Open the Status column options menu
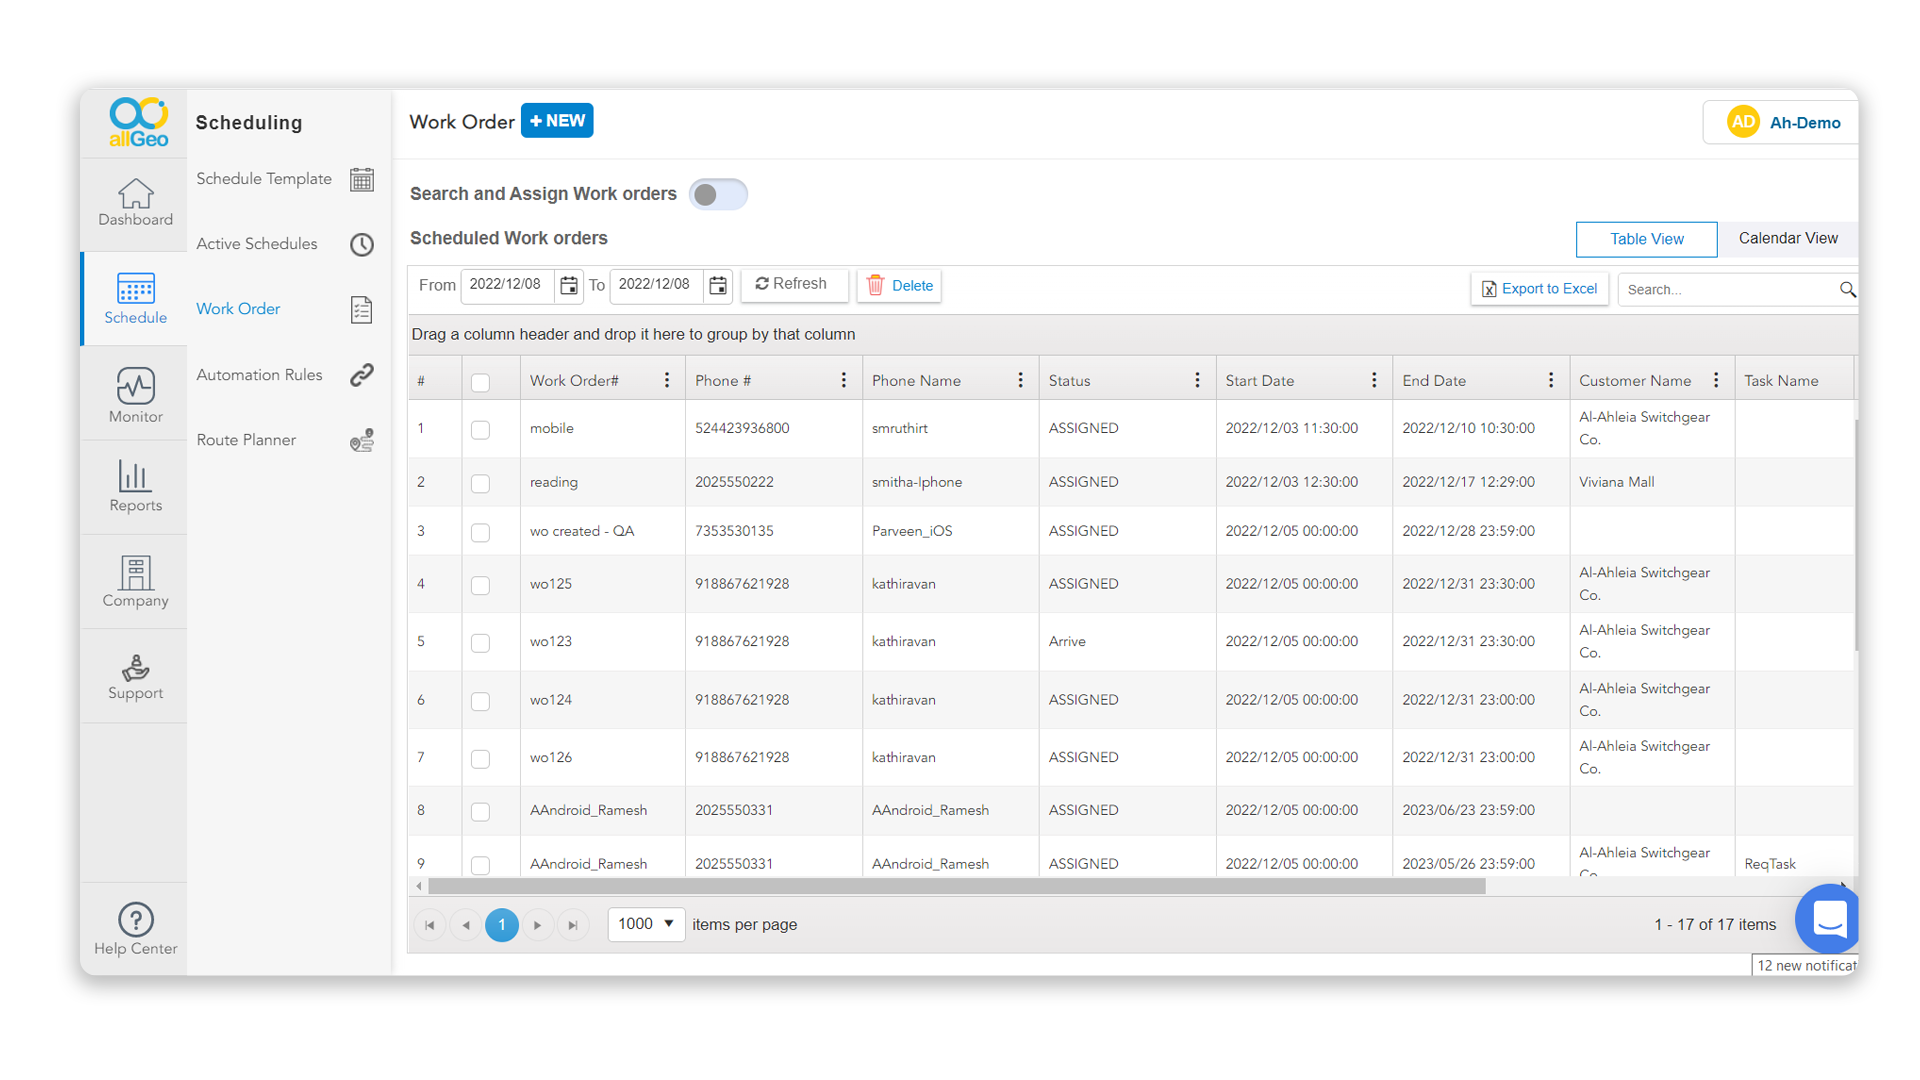 1197,381
